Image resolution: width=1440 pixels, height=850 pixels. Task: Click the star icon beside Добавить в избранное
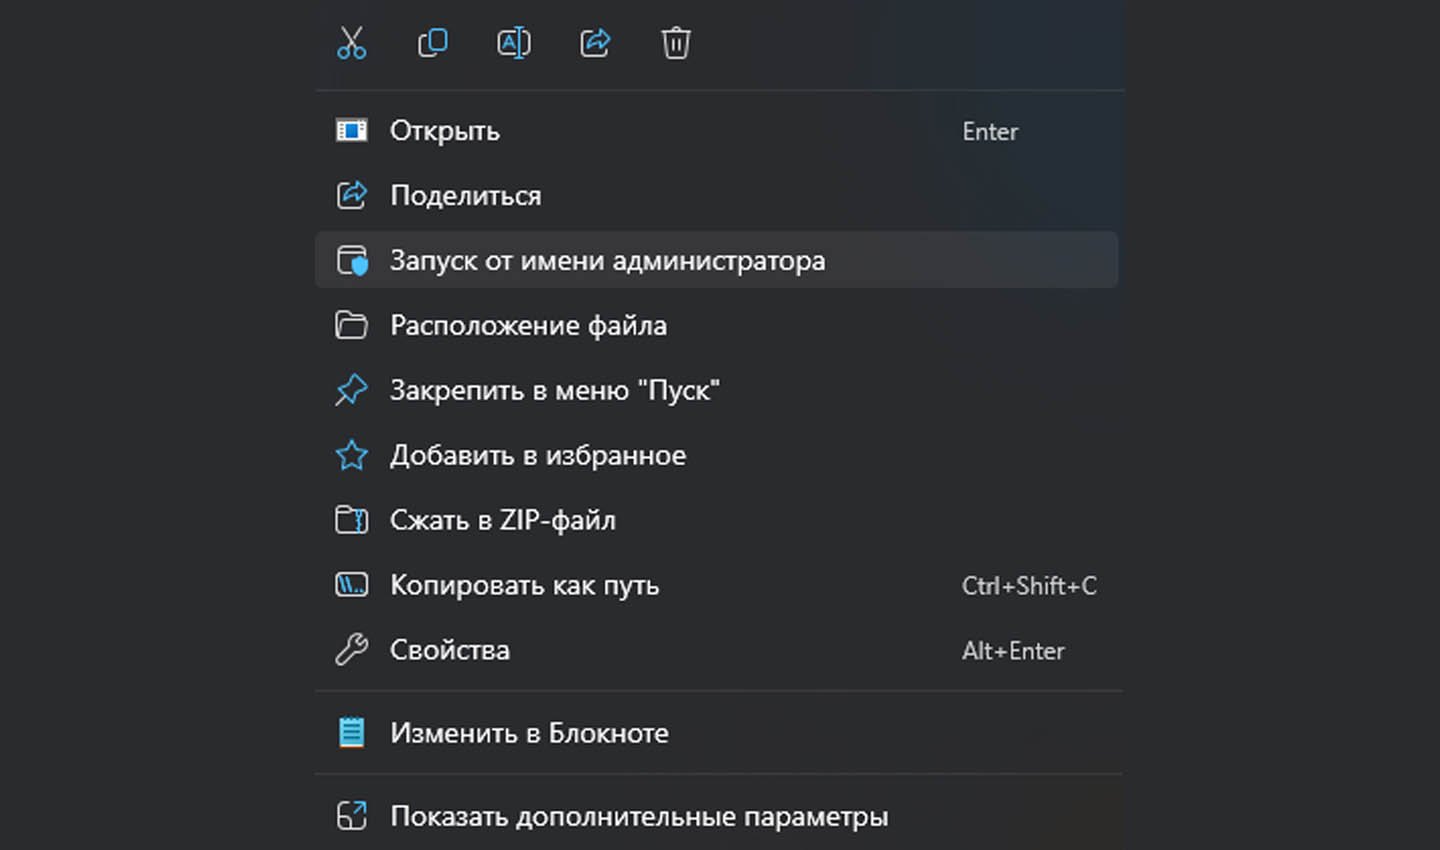point(351,455)
